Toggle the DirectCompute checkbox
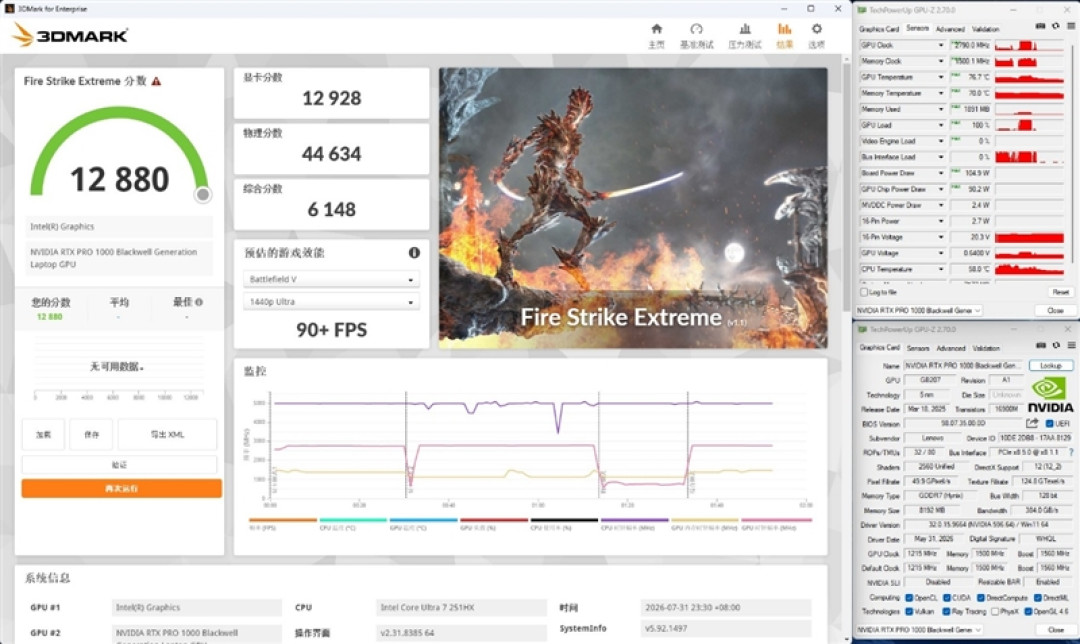 (x=982, y=598)
